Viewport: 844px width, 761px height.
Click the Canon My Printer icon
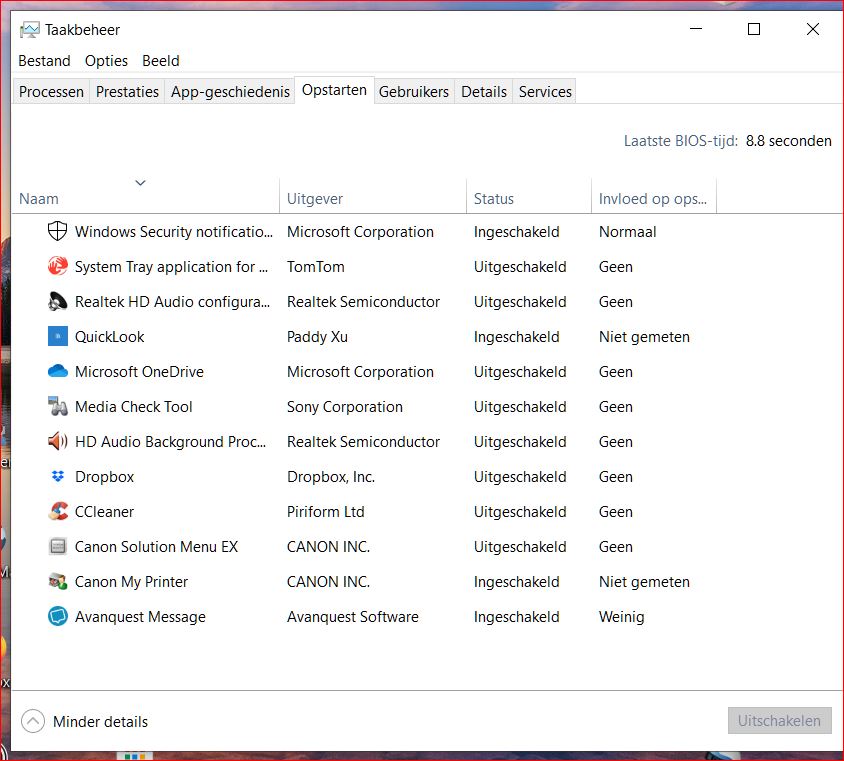pos(58,582)
